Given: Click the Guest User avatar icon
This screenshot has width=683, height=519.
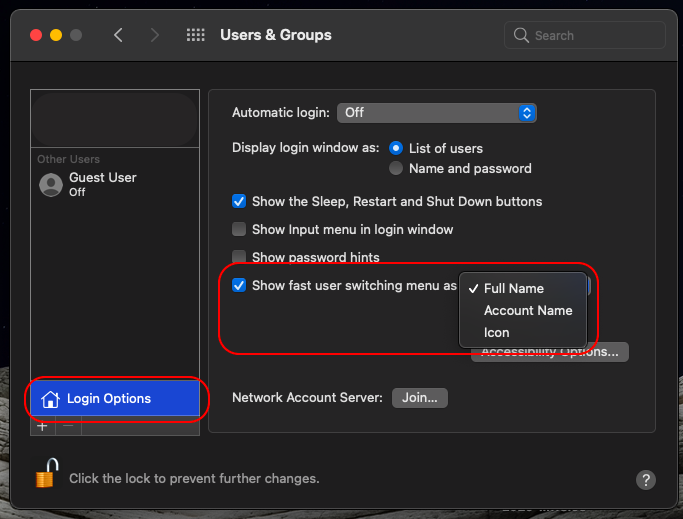Looking at the screenshot, I should click(x=51, y=185).
